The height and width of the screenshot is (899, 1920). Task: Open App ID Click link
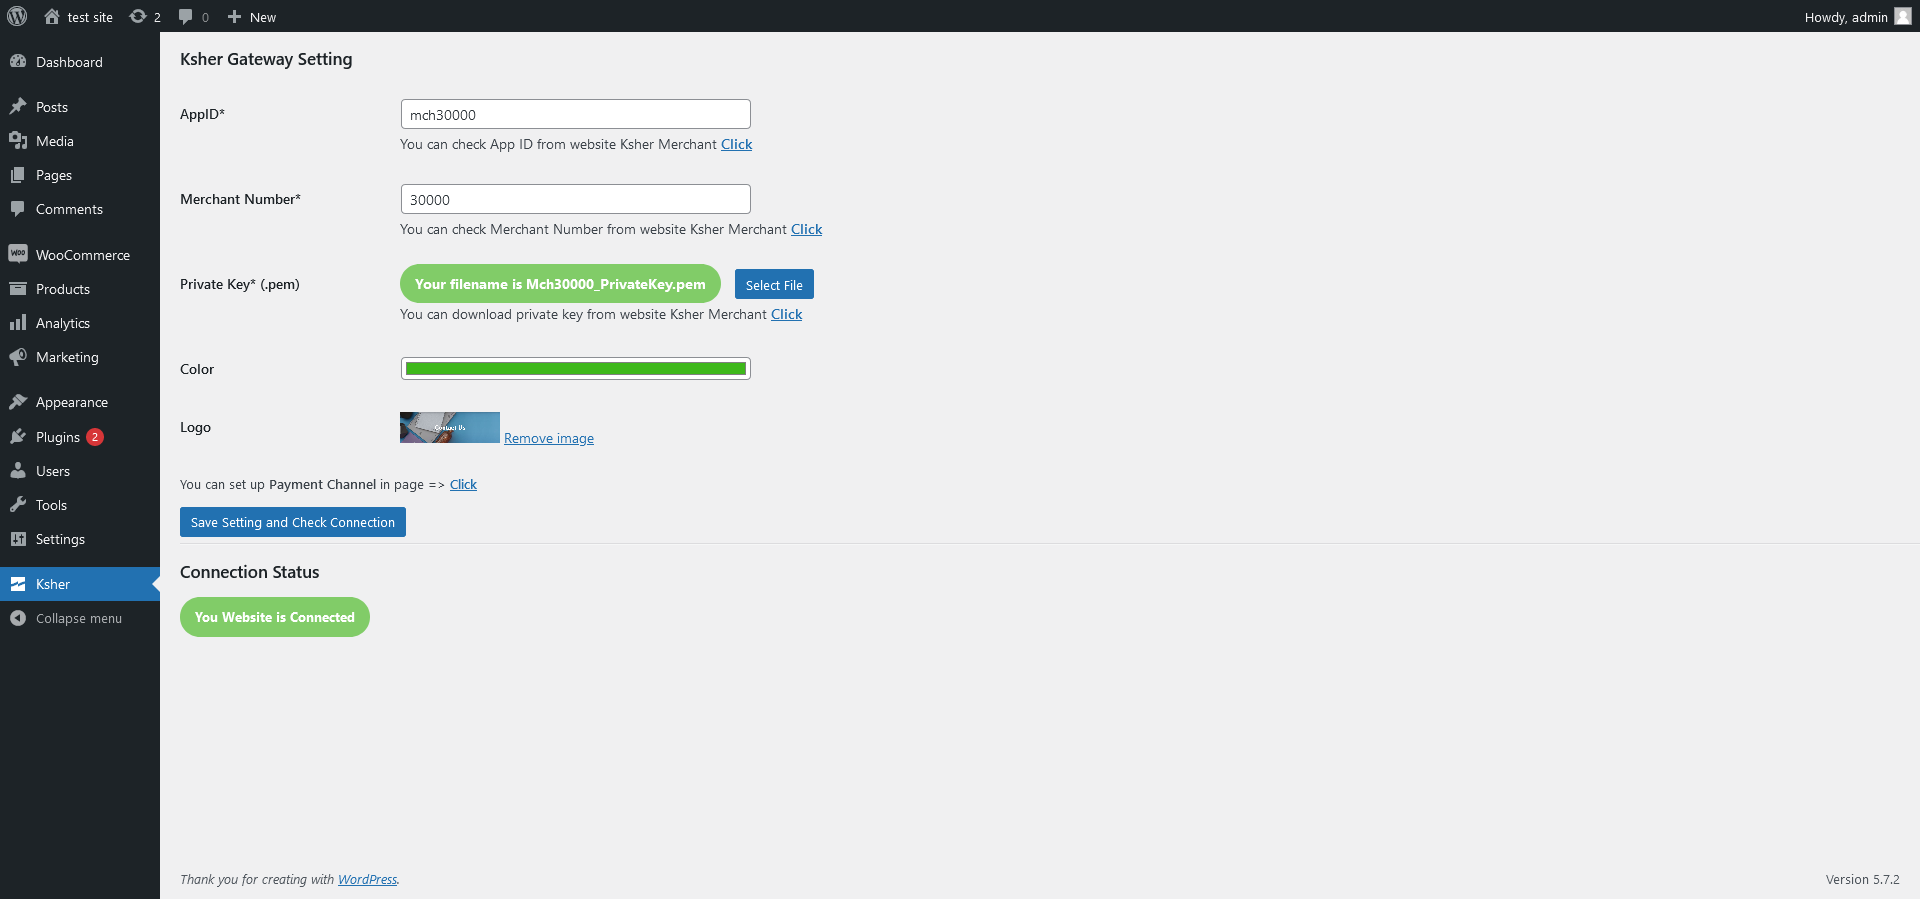point(737,144)
